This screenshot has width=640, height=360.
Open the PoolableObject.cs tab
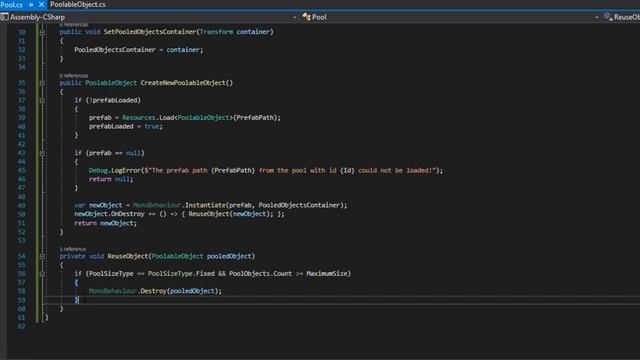[x=78, y=4]
